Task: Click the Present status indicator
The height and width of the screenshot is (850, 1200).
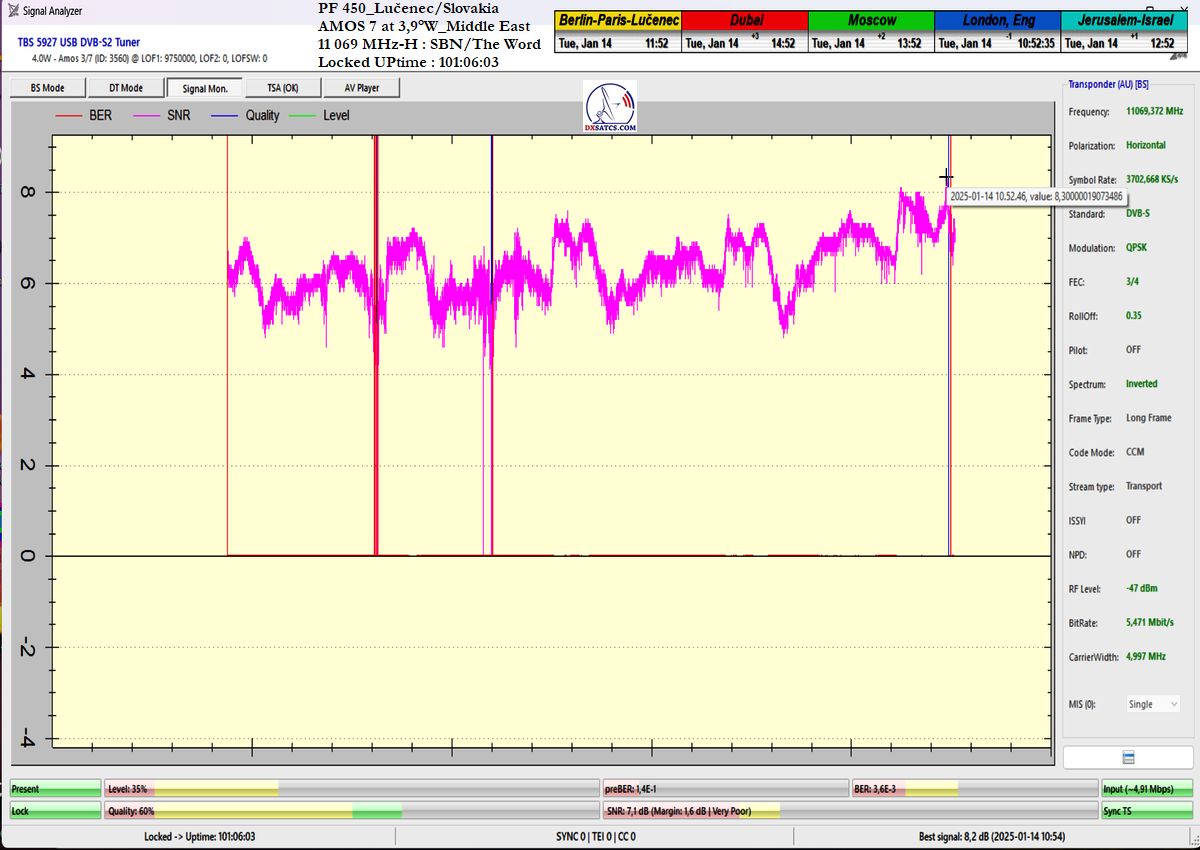Action: [55, 789]
